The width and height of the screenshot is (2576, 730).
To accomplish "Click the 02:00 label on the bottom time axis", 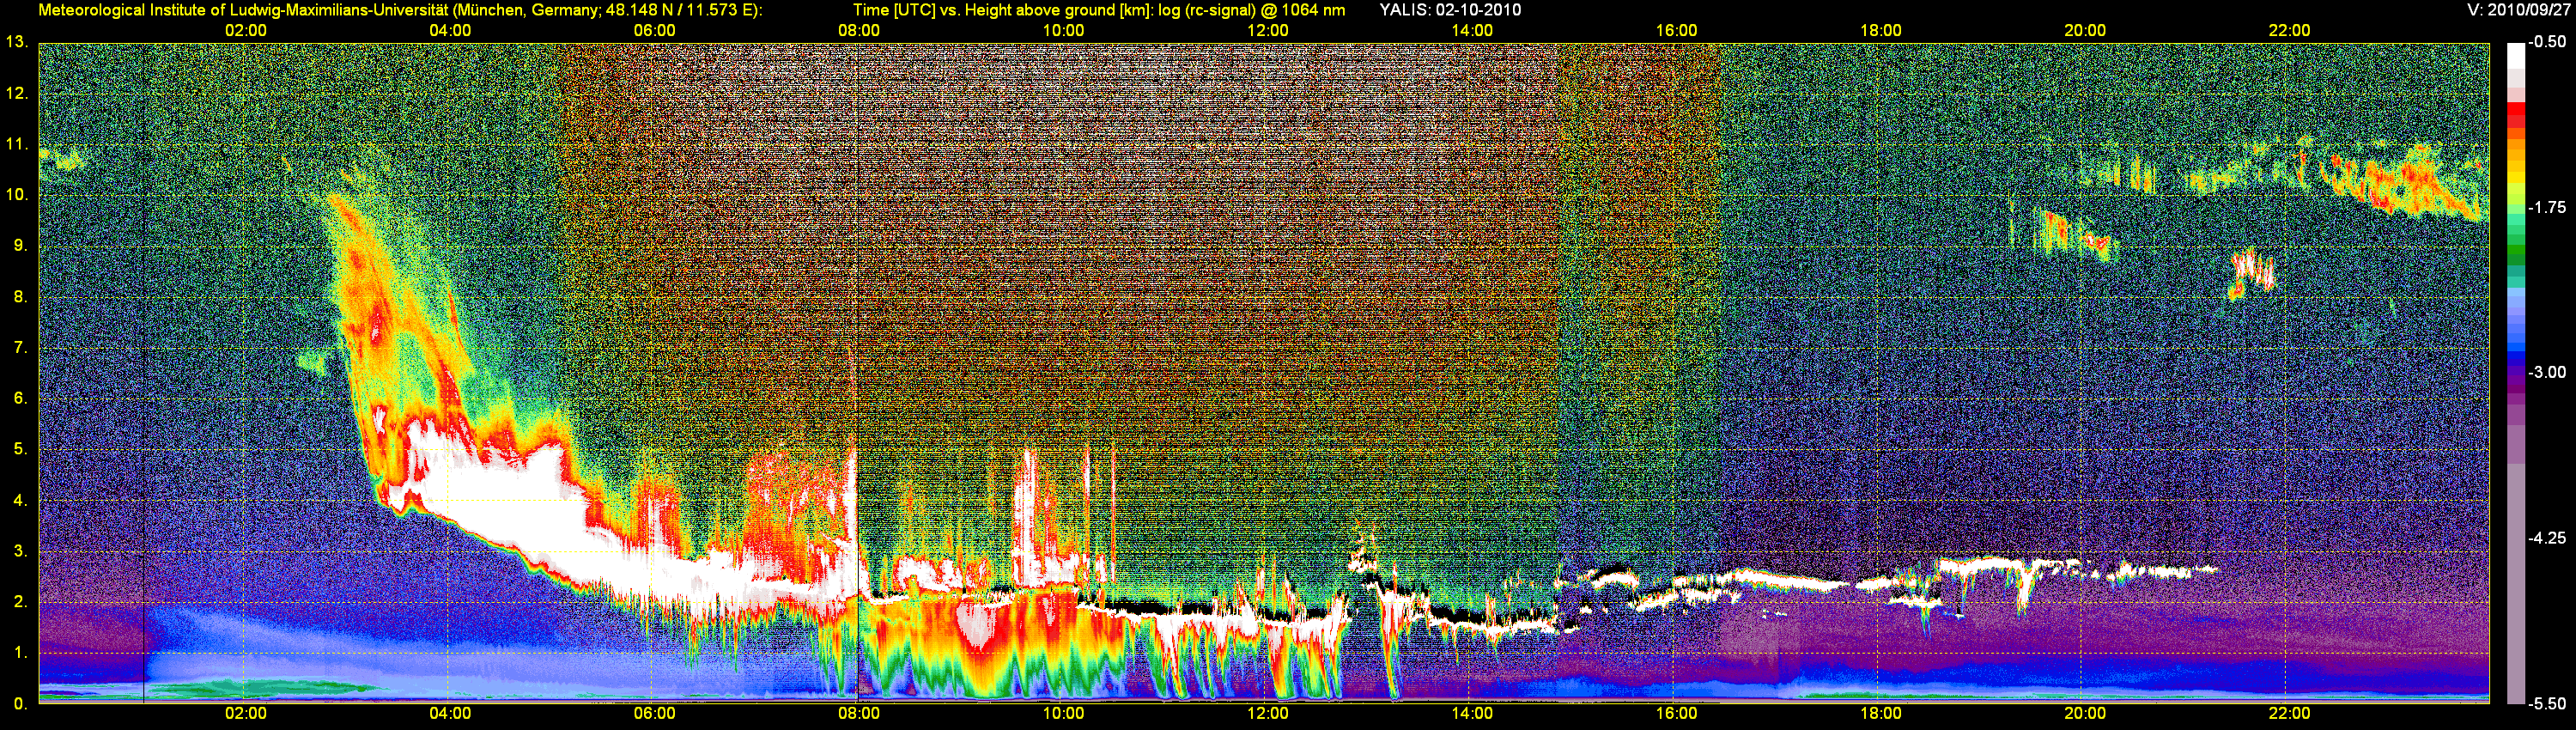I will [246, 714].
